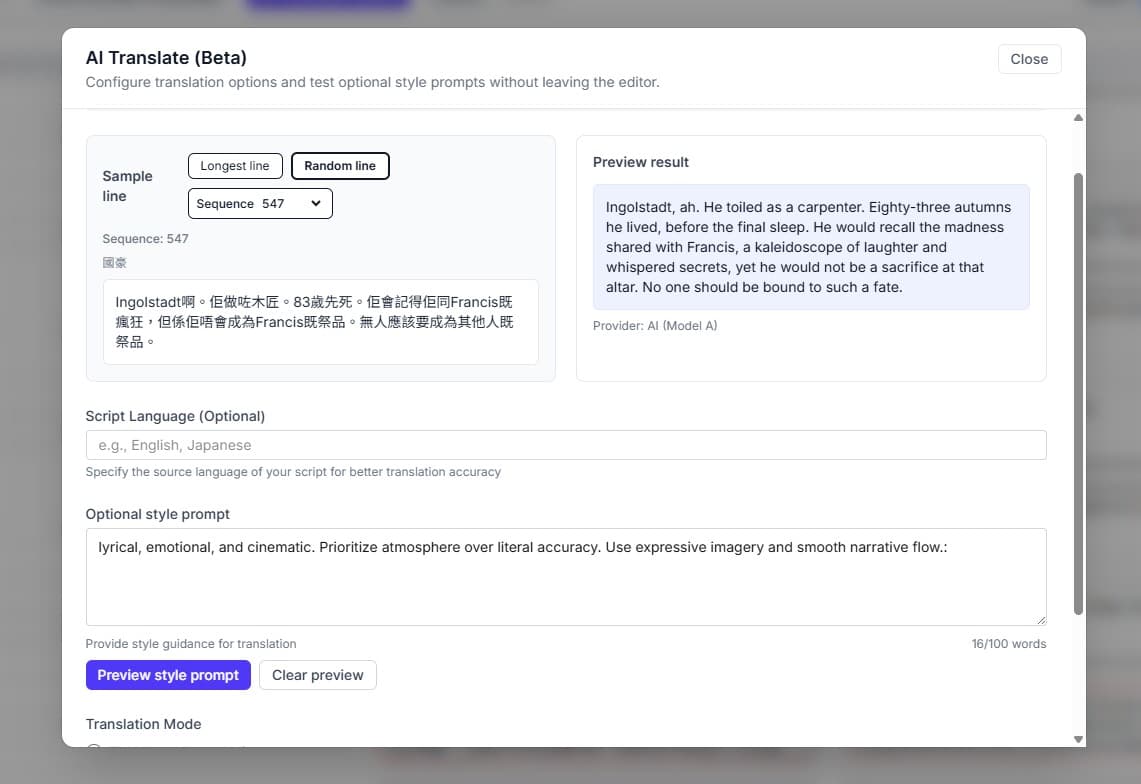Click the 16/100 words counter
1141x784 pixels.
1008,644
